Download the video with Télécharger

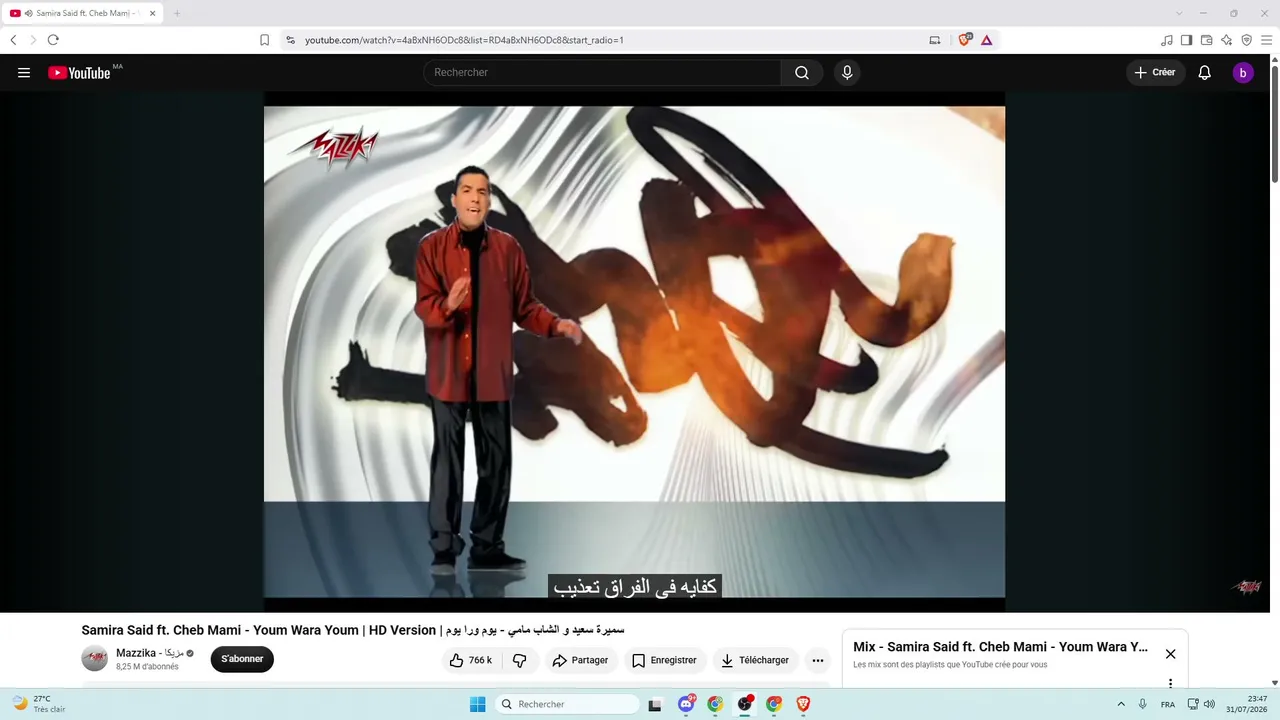[x=755, y=660]
